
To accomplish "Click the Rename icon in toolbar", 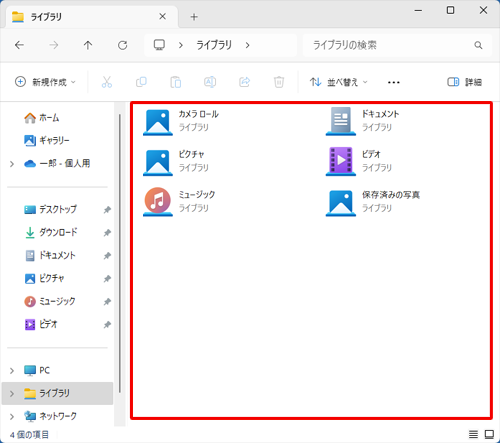I will 210,82.
